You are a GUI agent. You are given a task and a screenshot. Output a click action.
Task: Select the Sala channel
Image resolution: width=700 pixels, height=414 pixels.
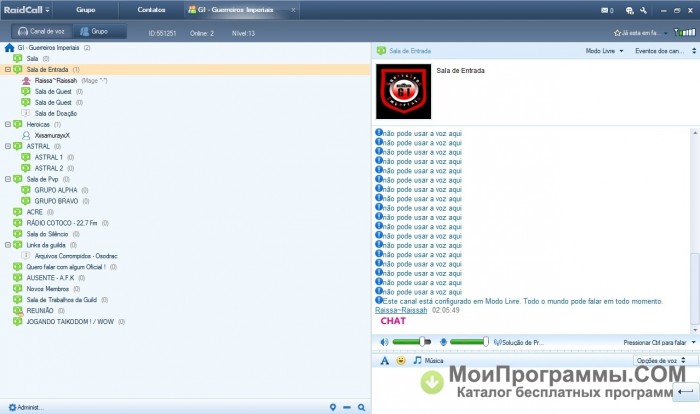coord(32,59)
